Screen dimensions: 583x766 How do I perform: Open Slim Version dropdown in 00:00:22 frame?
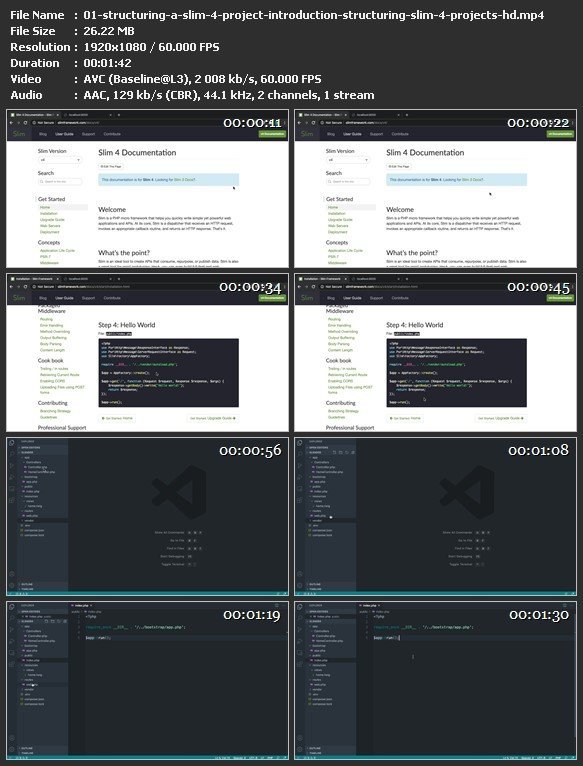pos(348,160)
